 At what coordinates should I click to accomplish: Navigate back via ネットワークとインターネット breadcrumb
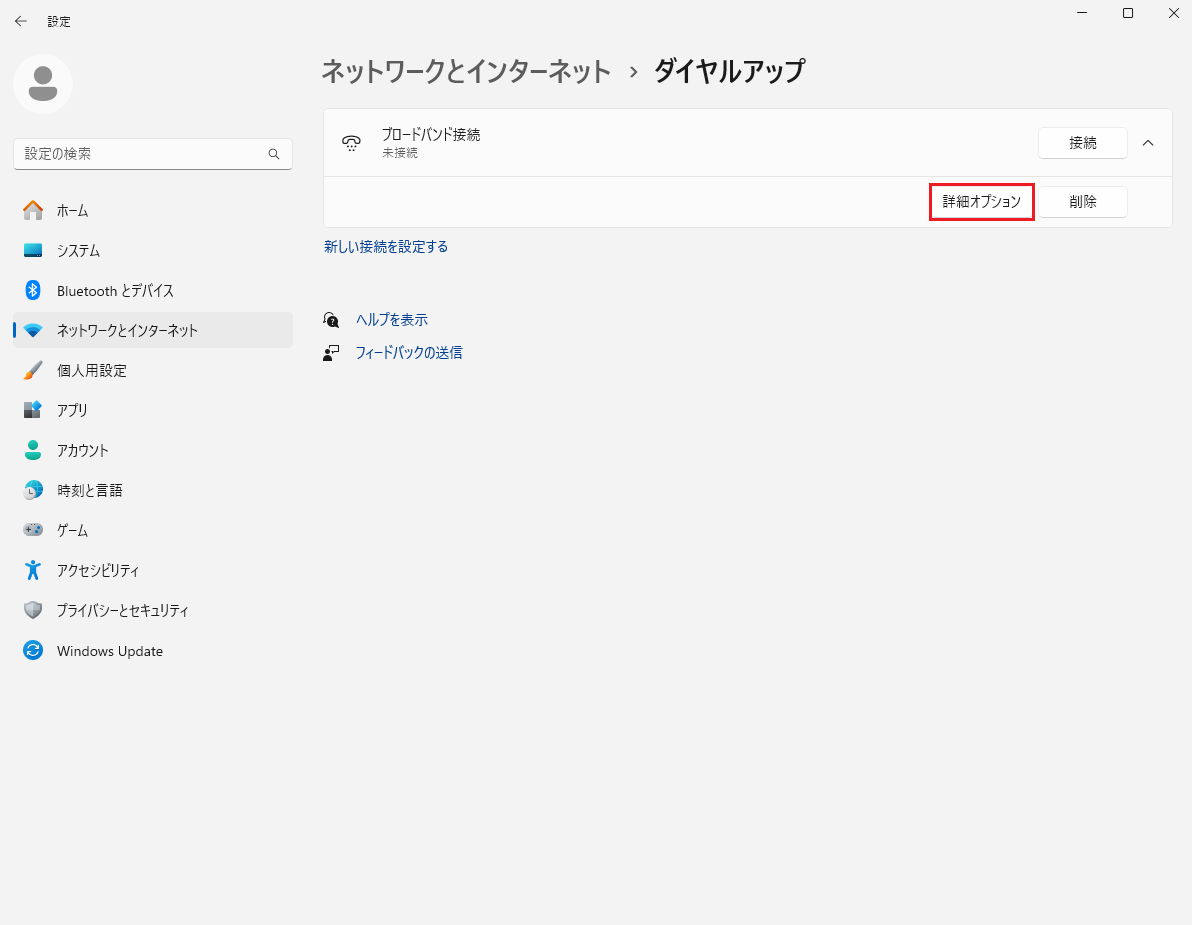pyautogui.click(x=466, y=72)
